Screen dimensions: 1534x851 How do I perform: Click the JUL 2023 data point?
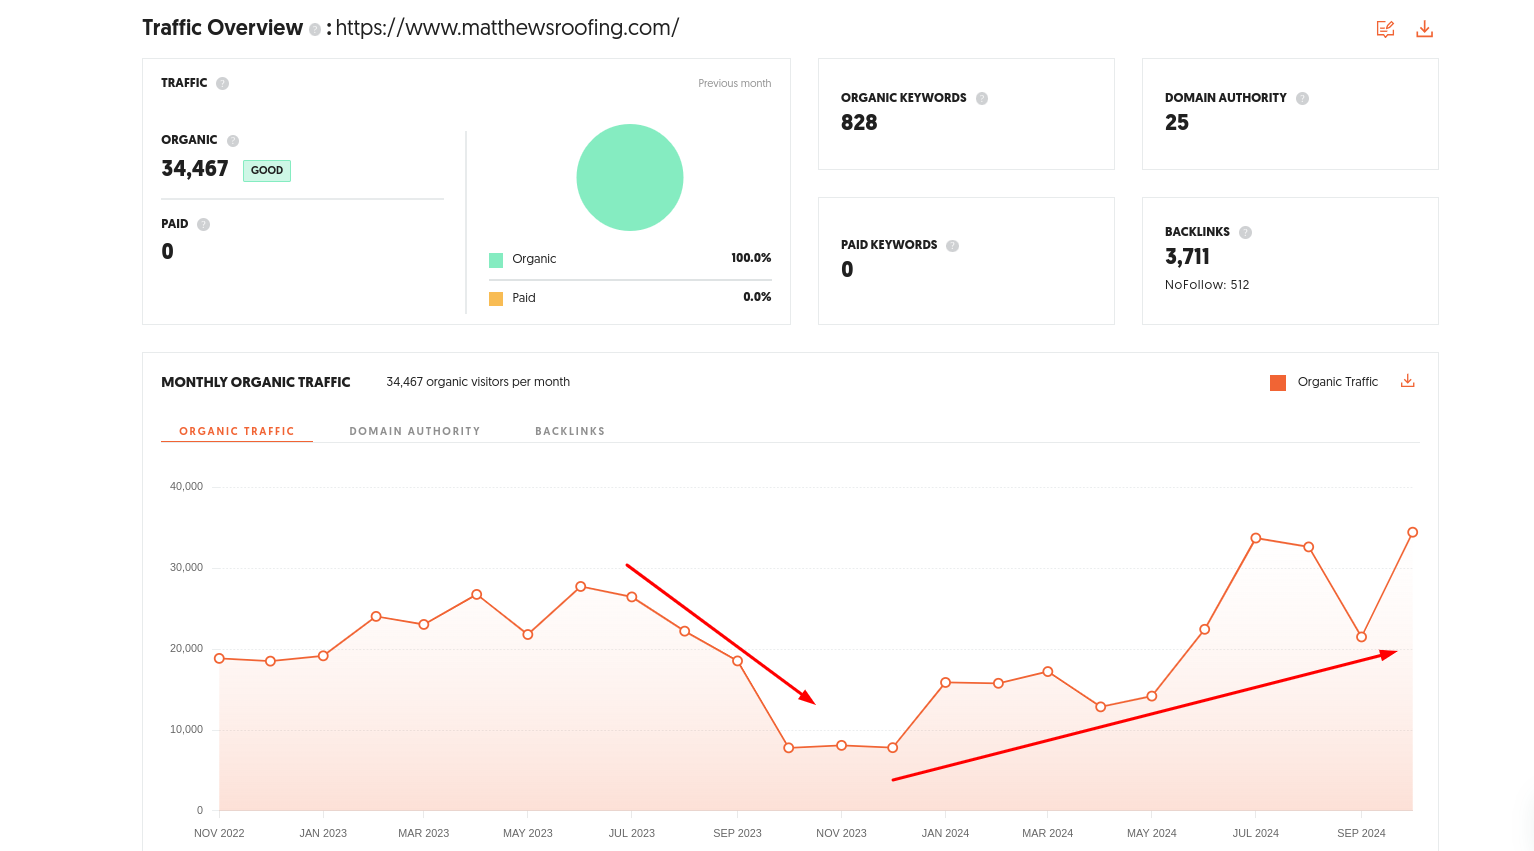(632, 597)
